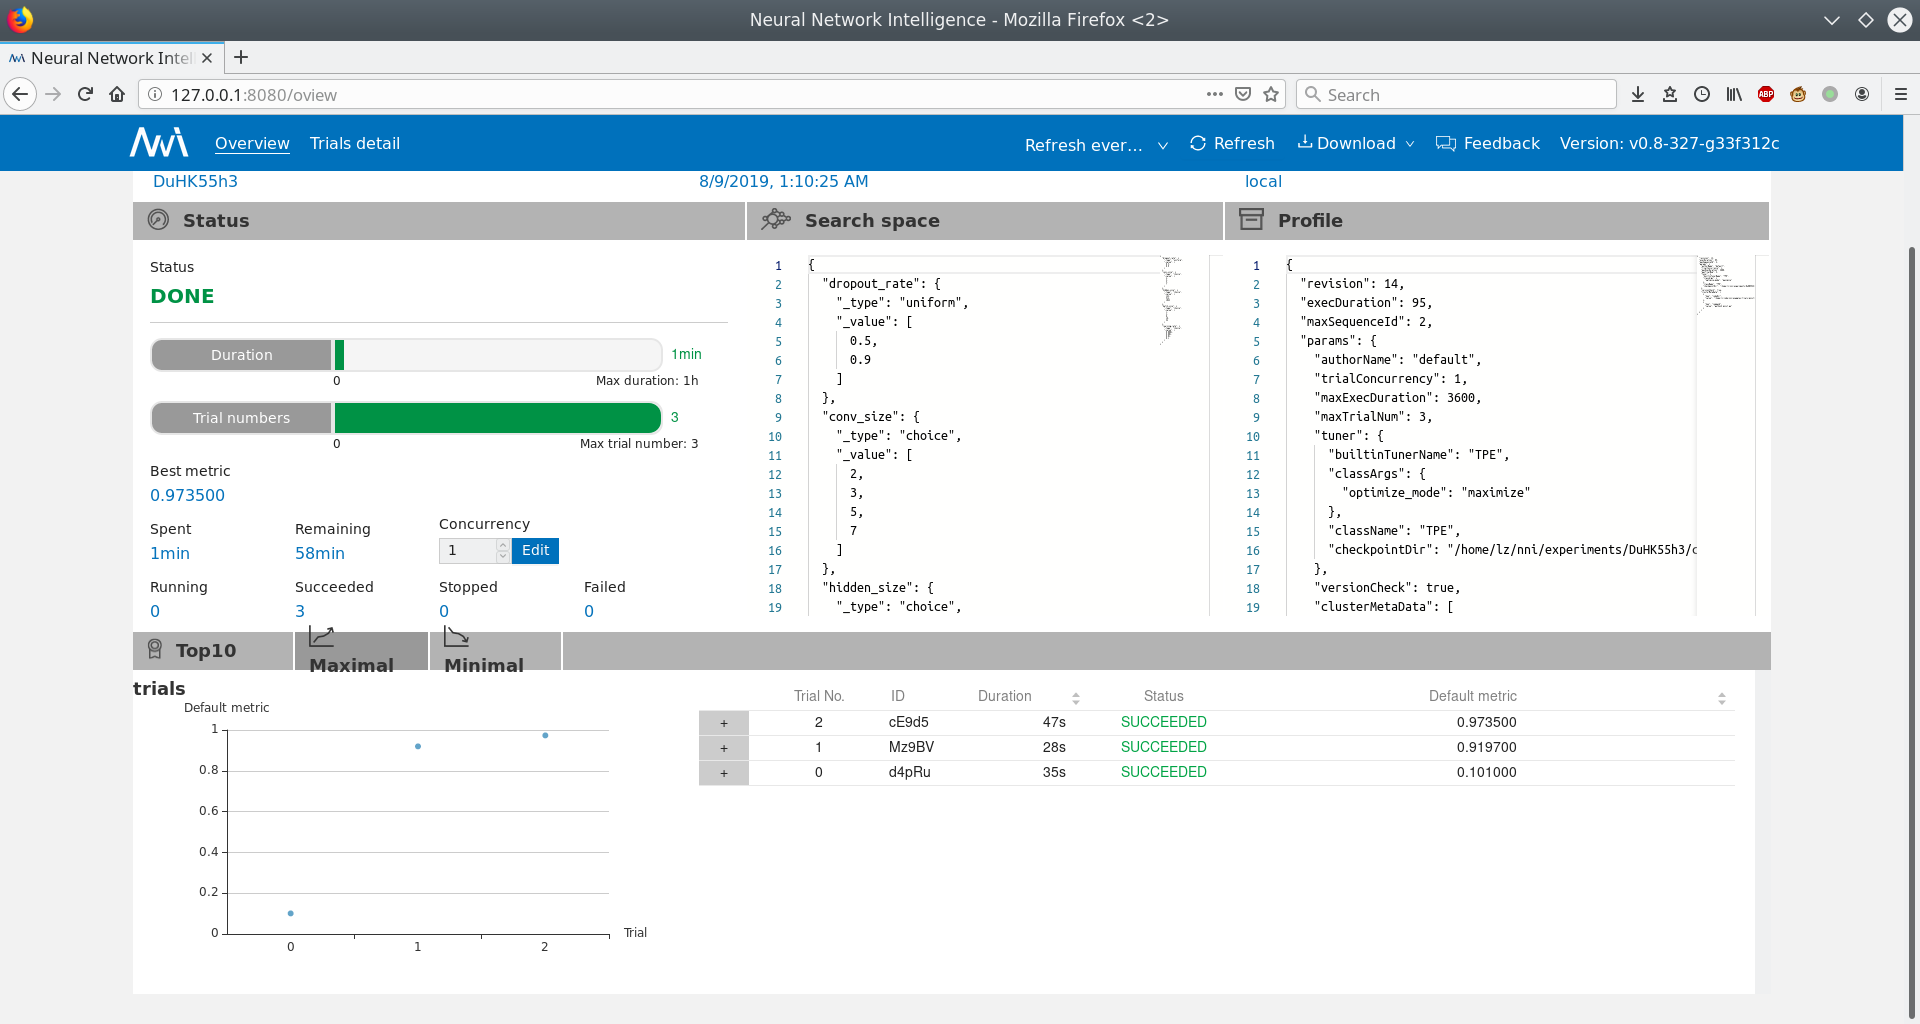Open the Feedback link

(1488, 143)
